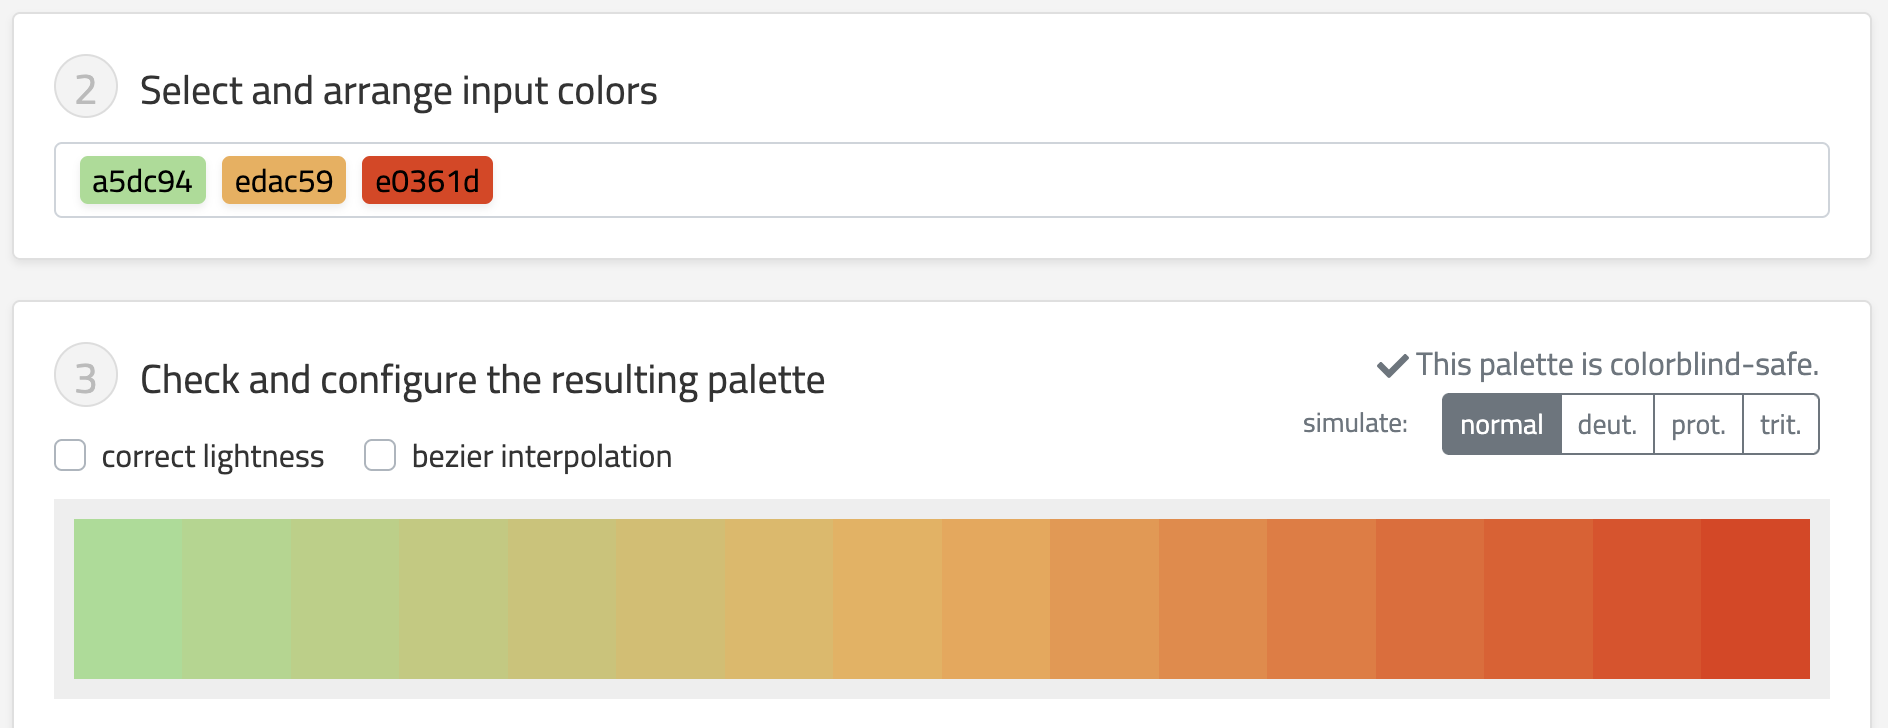Viewport: 1888px width, 728px height.
Task: Click the first light green palette swatch
Action: click(128, 598)
